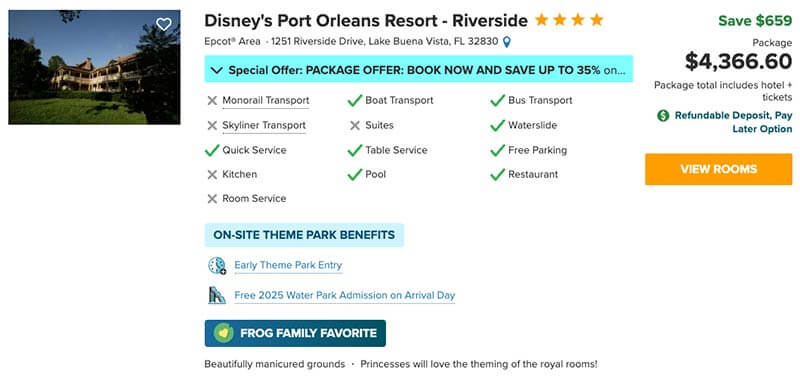Open the Early Theme Park Entry link
800x384 pixels.
pos(288,266)
